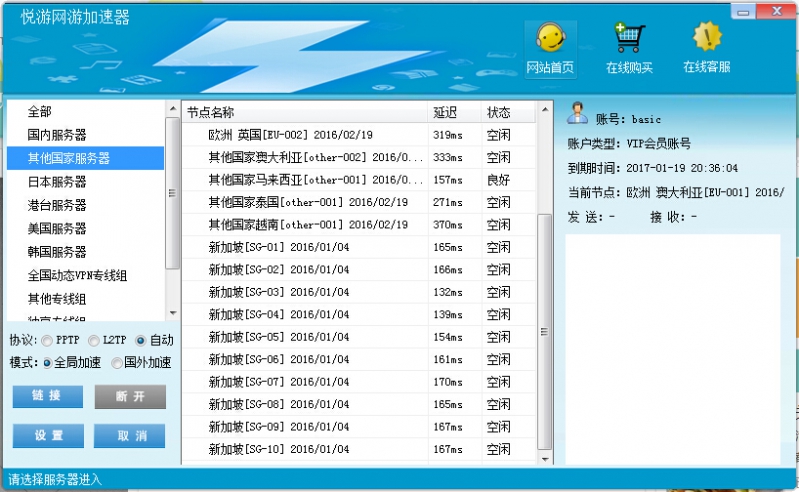The height and width of the screenshot is (492, 799).
Task: Click category list scroll down arrow
Action: tap(173, 313)
